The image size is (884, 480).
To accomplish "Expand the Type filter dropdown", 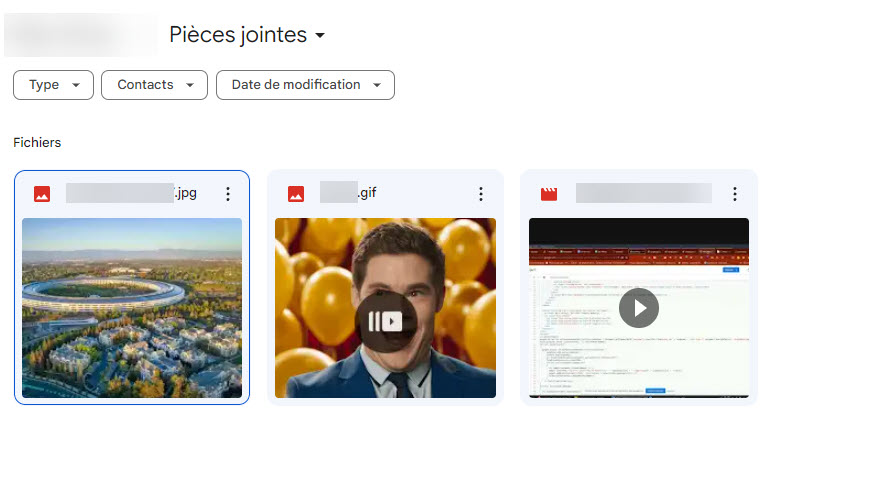I will 53,85.
